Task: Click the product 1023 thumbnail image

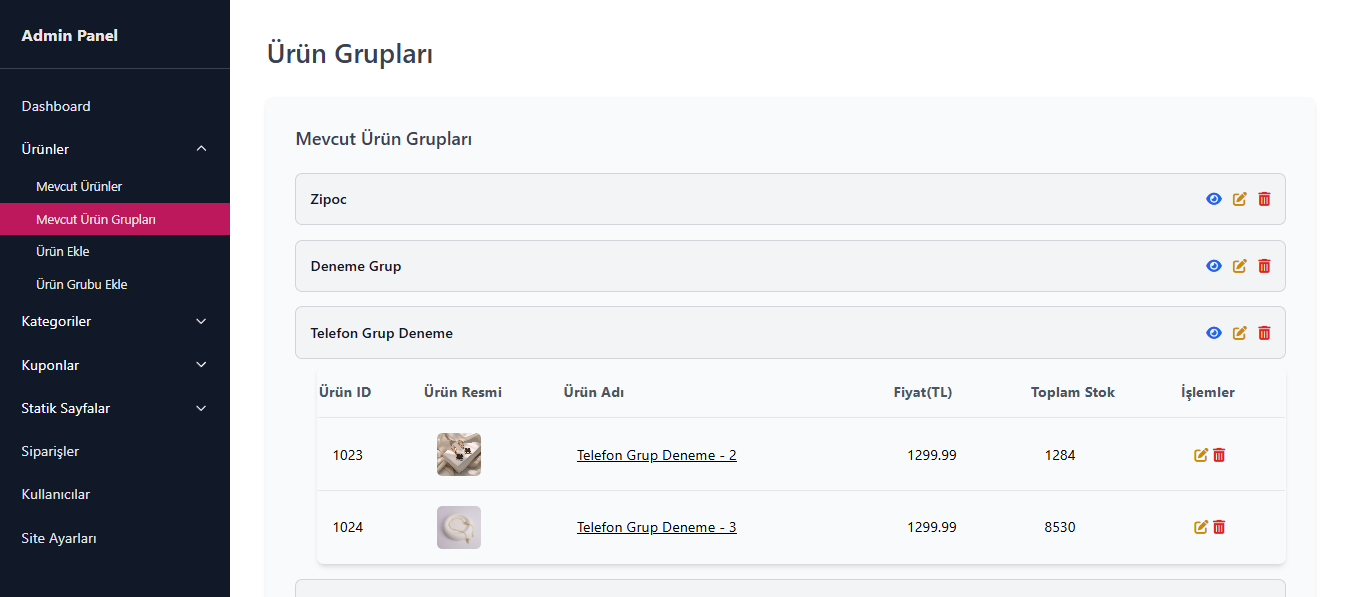Action: click(x=459, y=454)
